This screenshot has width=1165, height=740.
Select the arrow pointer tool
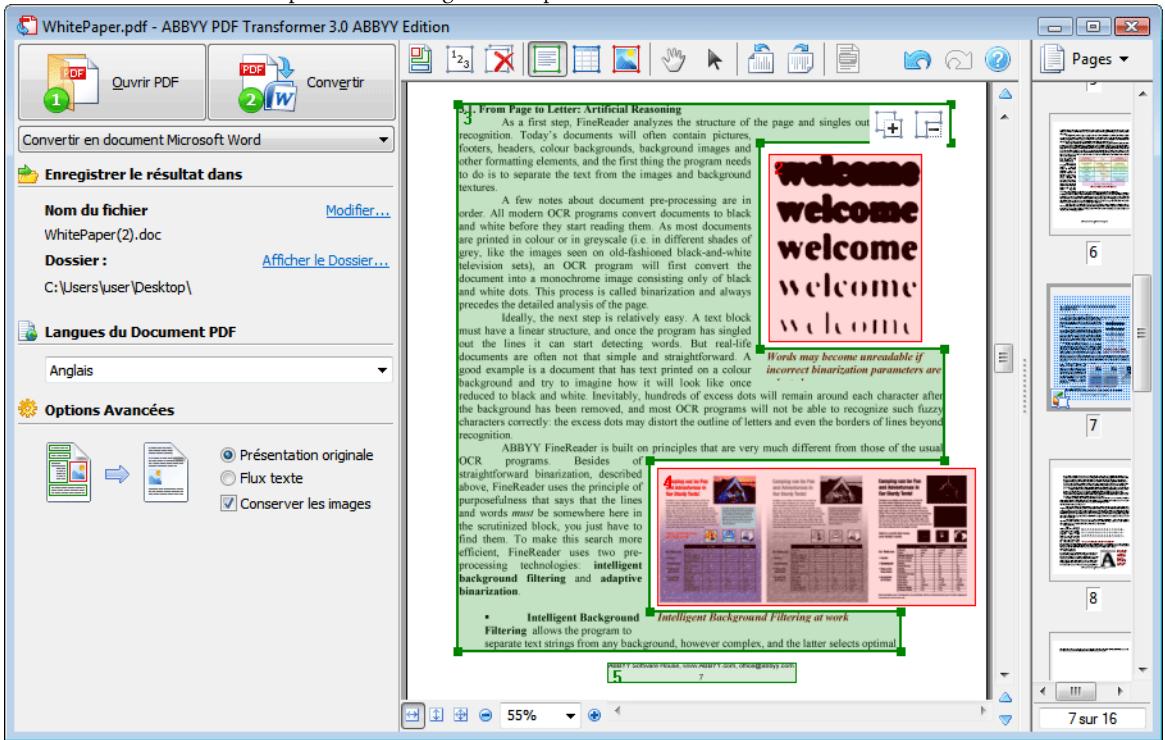point(714,59)
